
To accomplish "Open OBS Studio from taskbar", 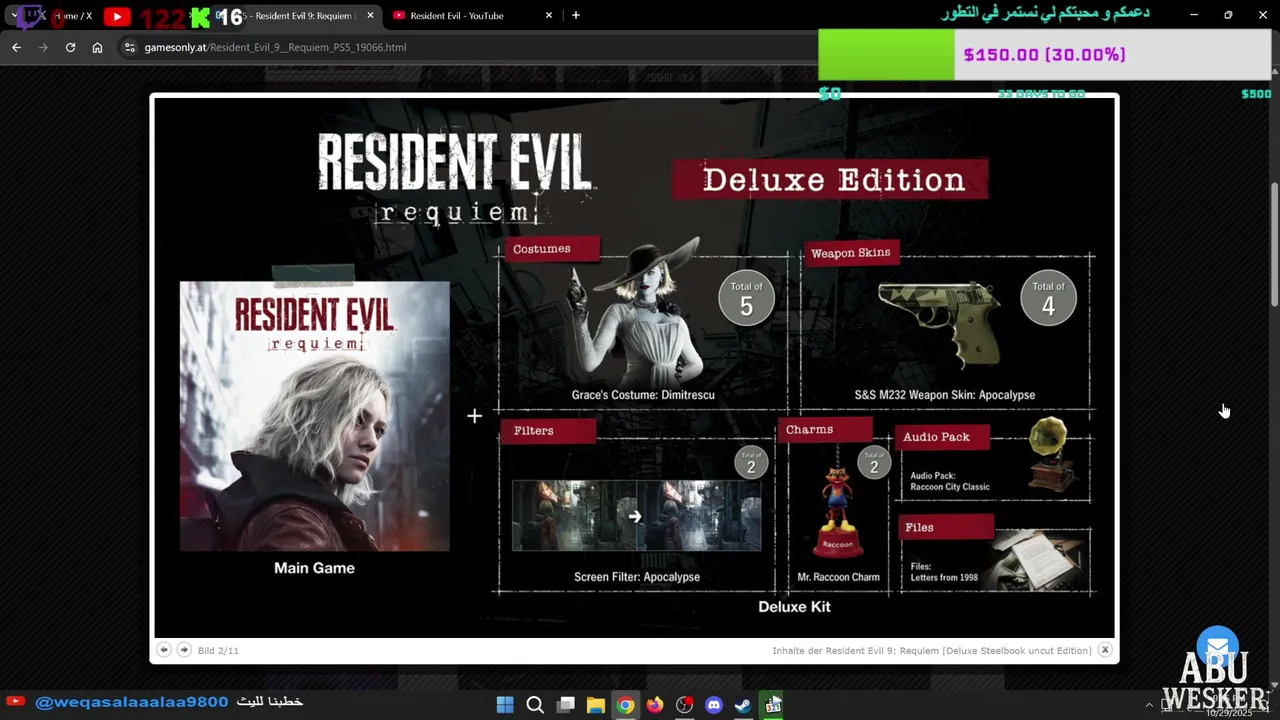I will pyautogui.click(x=684, y=705).
